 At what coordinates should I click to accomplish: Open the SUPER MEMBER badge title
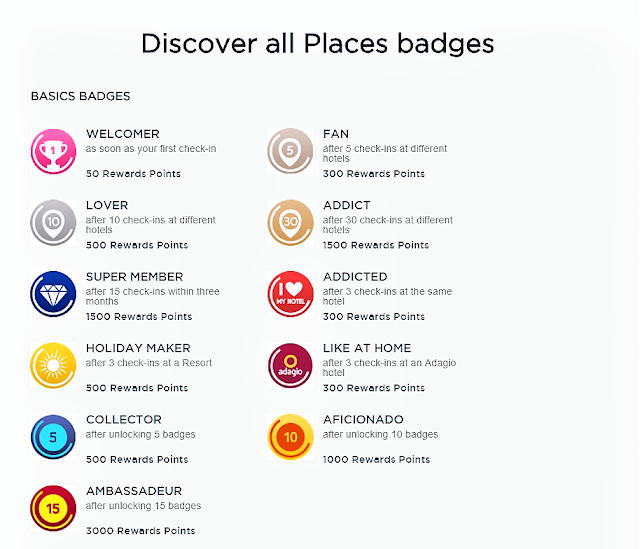point(136,277)
